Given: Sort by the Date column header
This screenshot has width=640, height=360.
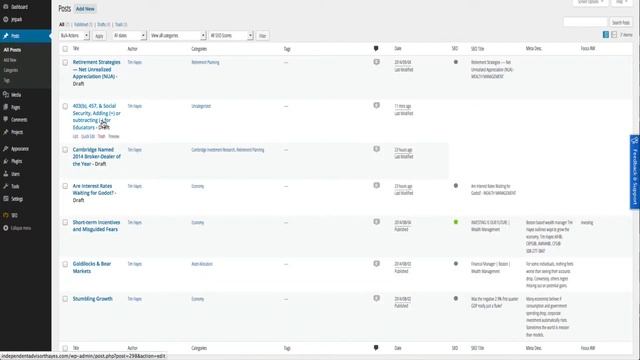Looking at the screenshot, I should coord(398,49).
